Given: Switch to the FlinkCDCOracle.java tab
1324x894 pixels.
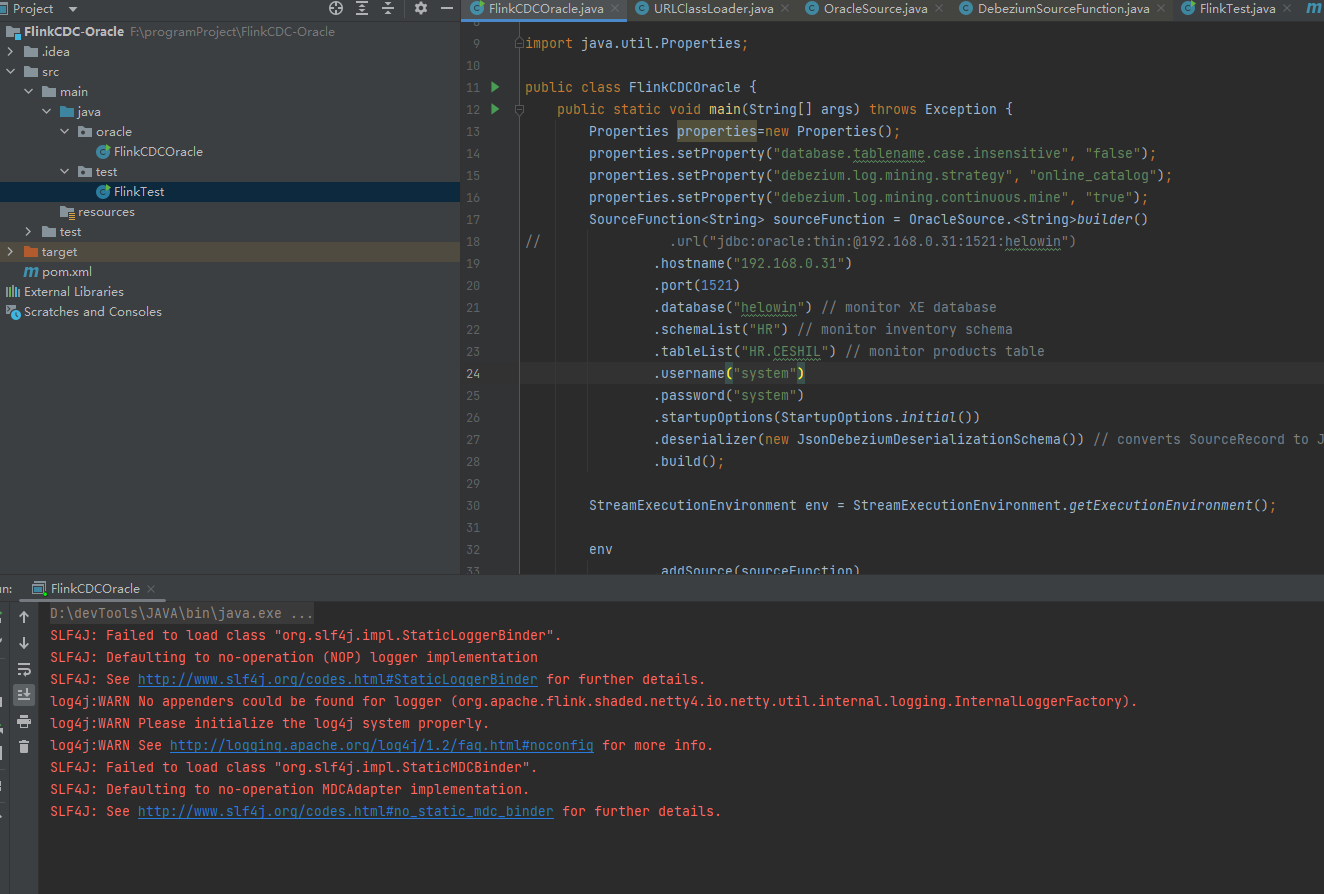Looking at the screenshot, I should pos(545,9).
